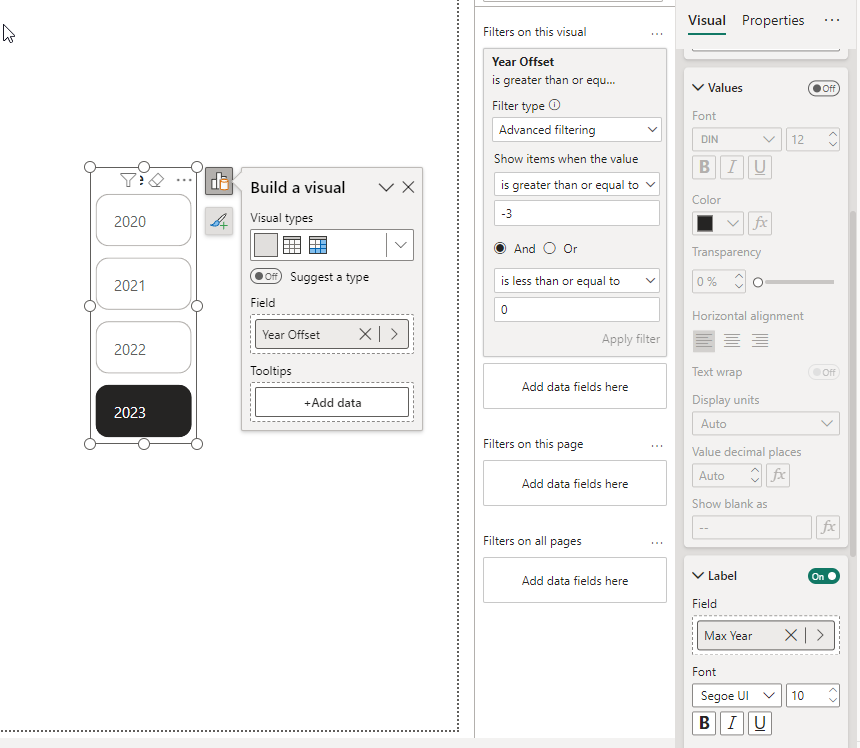The width and height of the screenshot is (860, 748).
Task: Toggle italic in Values section
Action: (x=732, y=167)
